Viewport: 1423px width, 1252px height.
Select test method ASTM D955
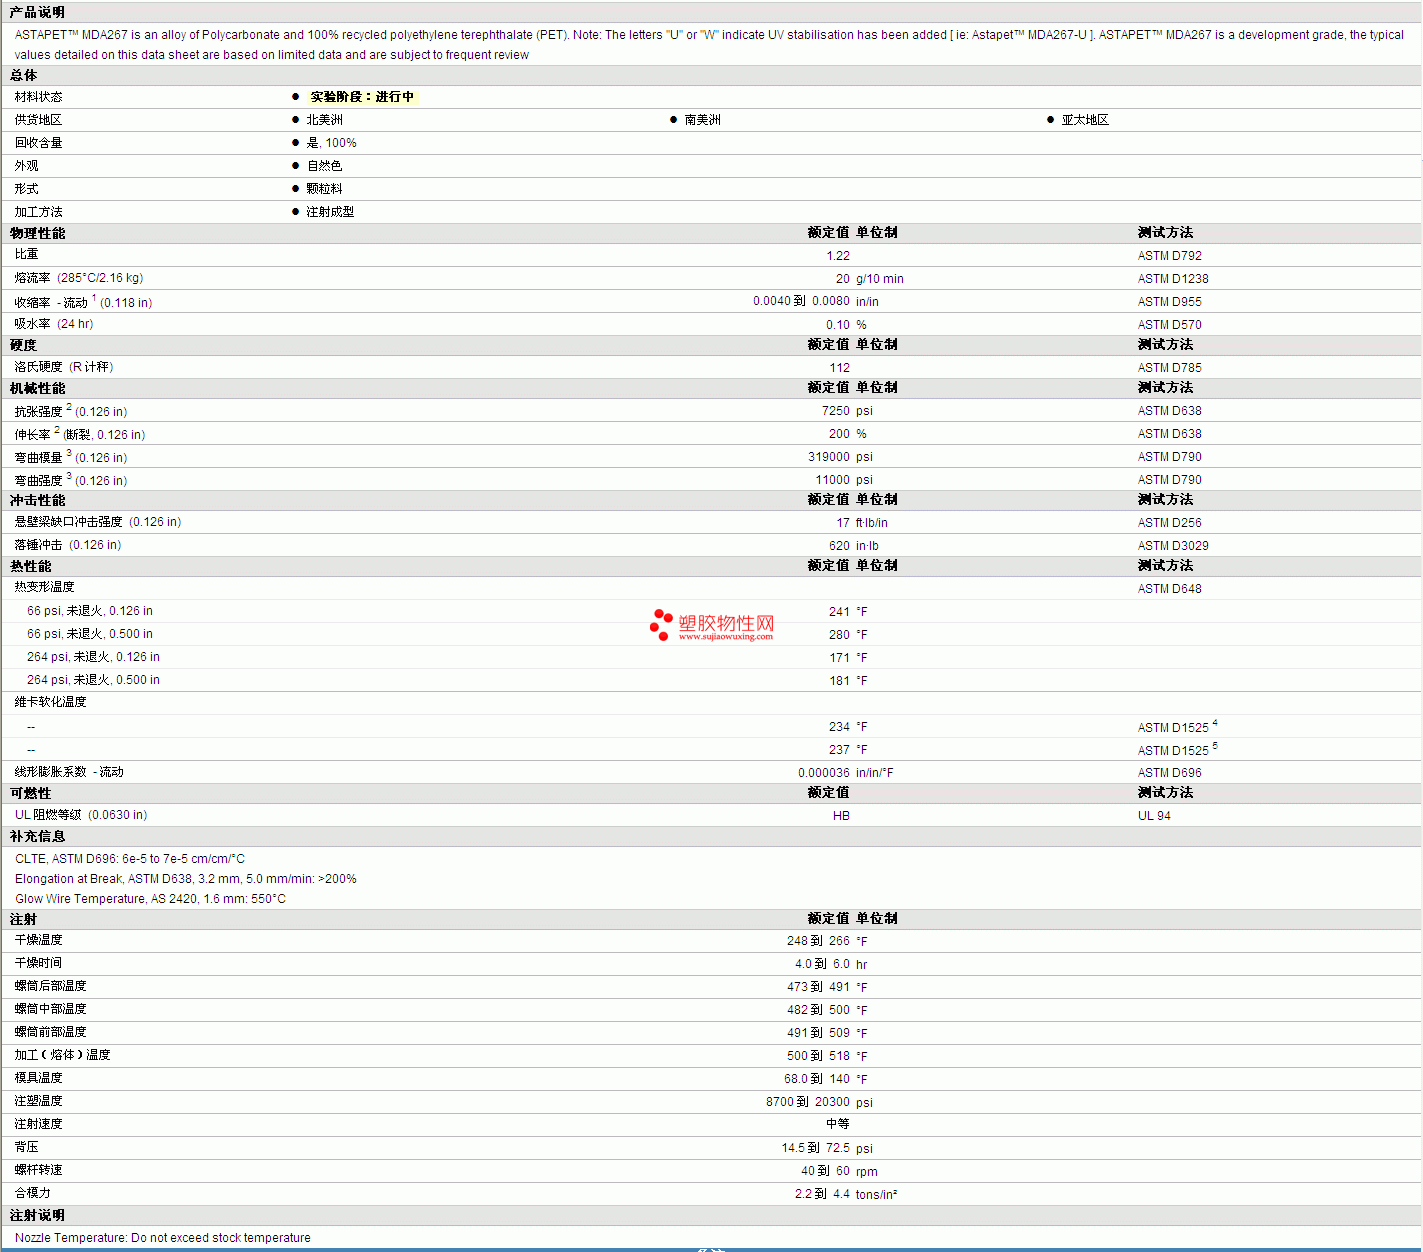[1170, 302]
